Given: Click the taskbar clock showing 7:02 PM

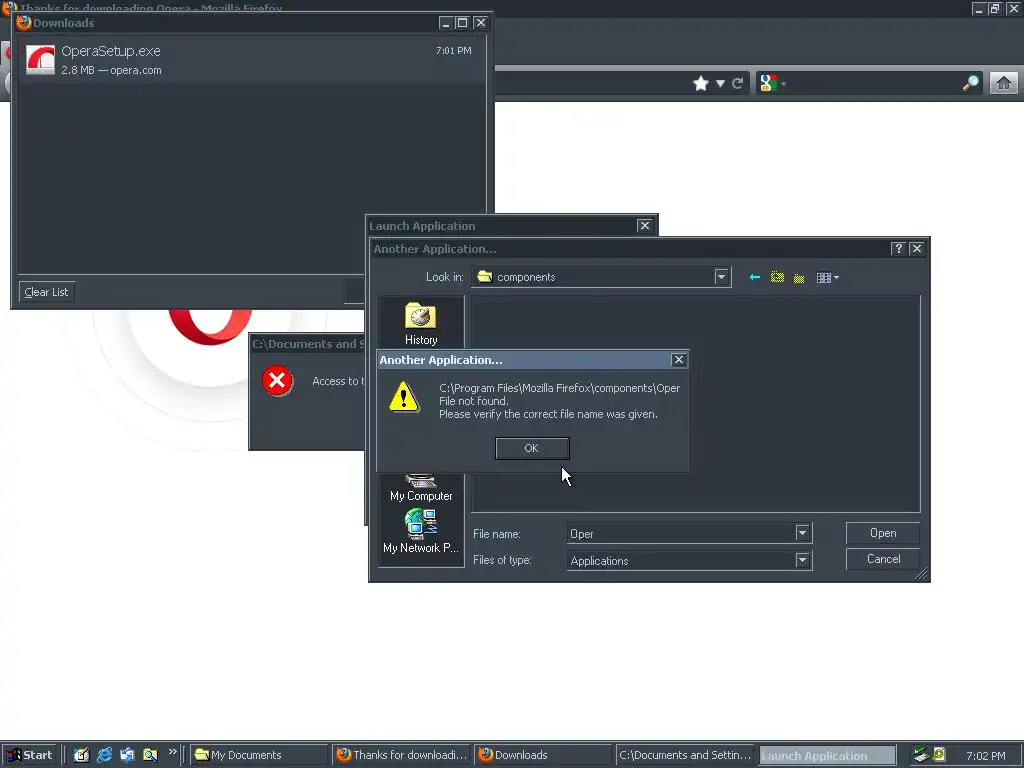Looking at the screenshot, I should (985, 756).
